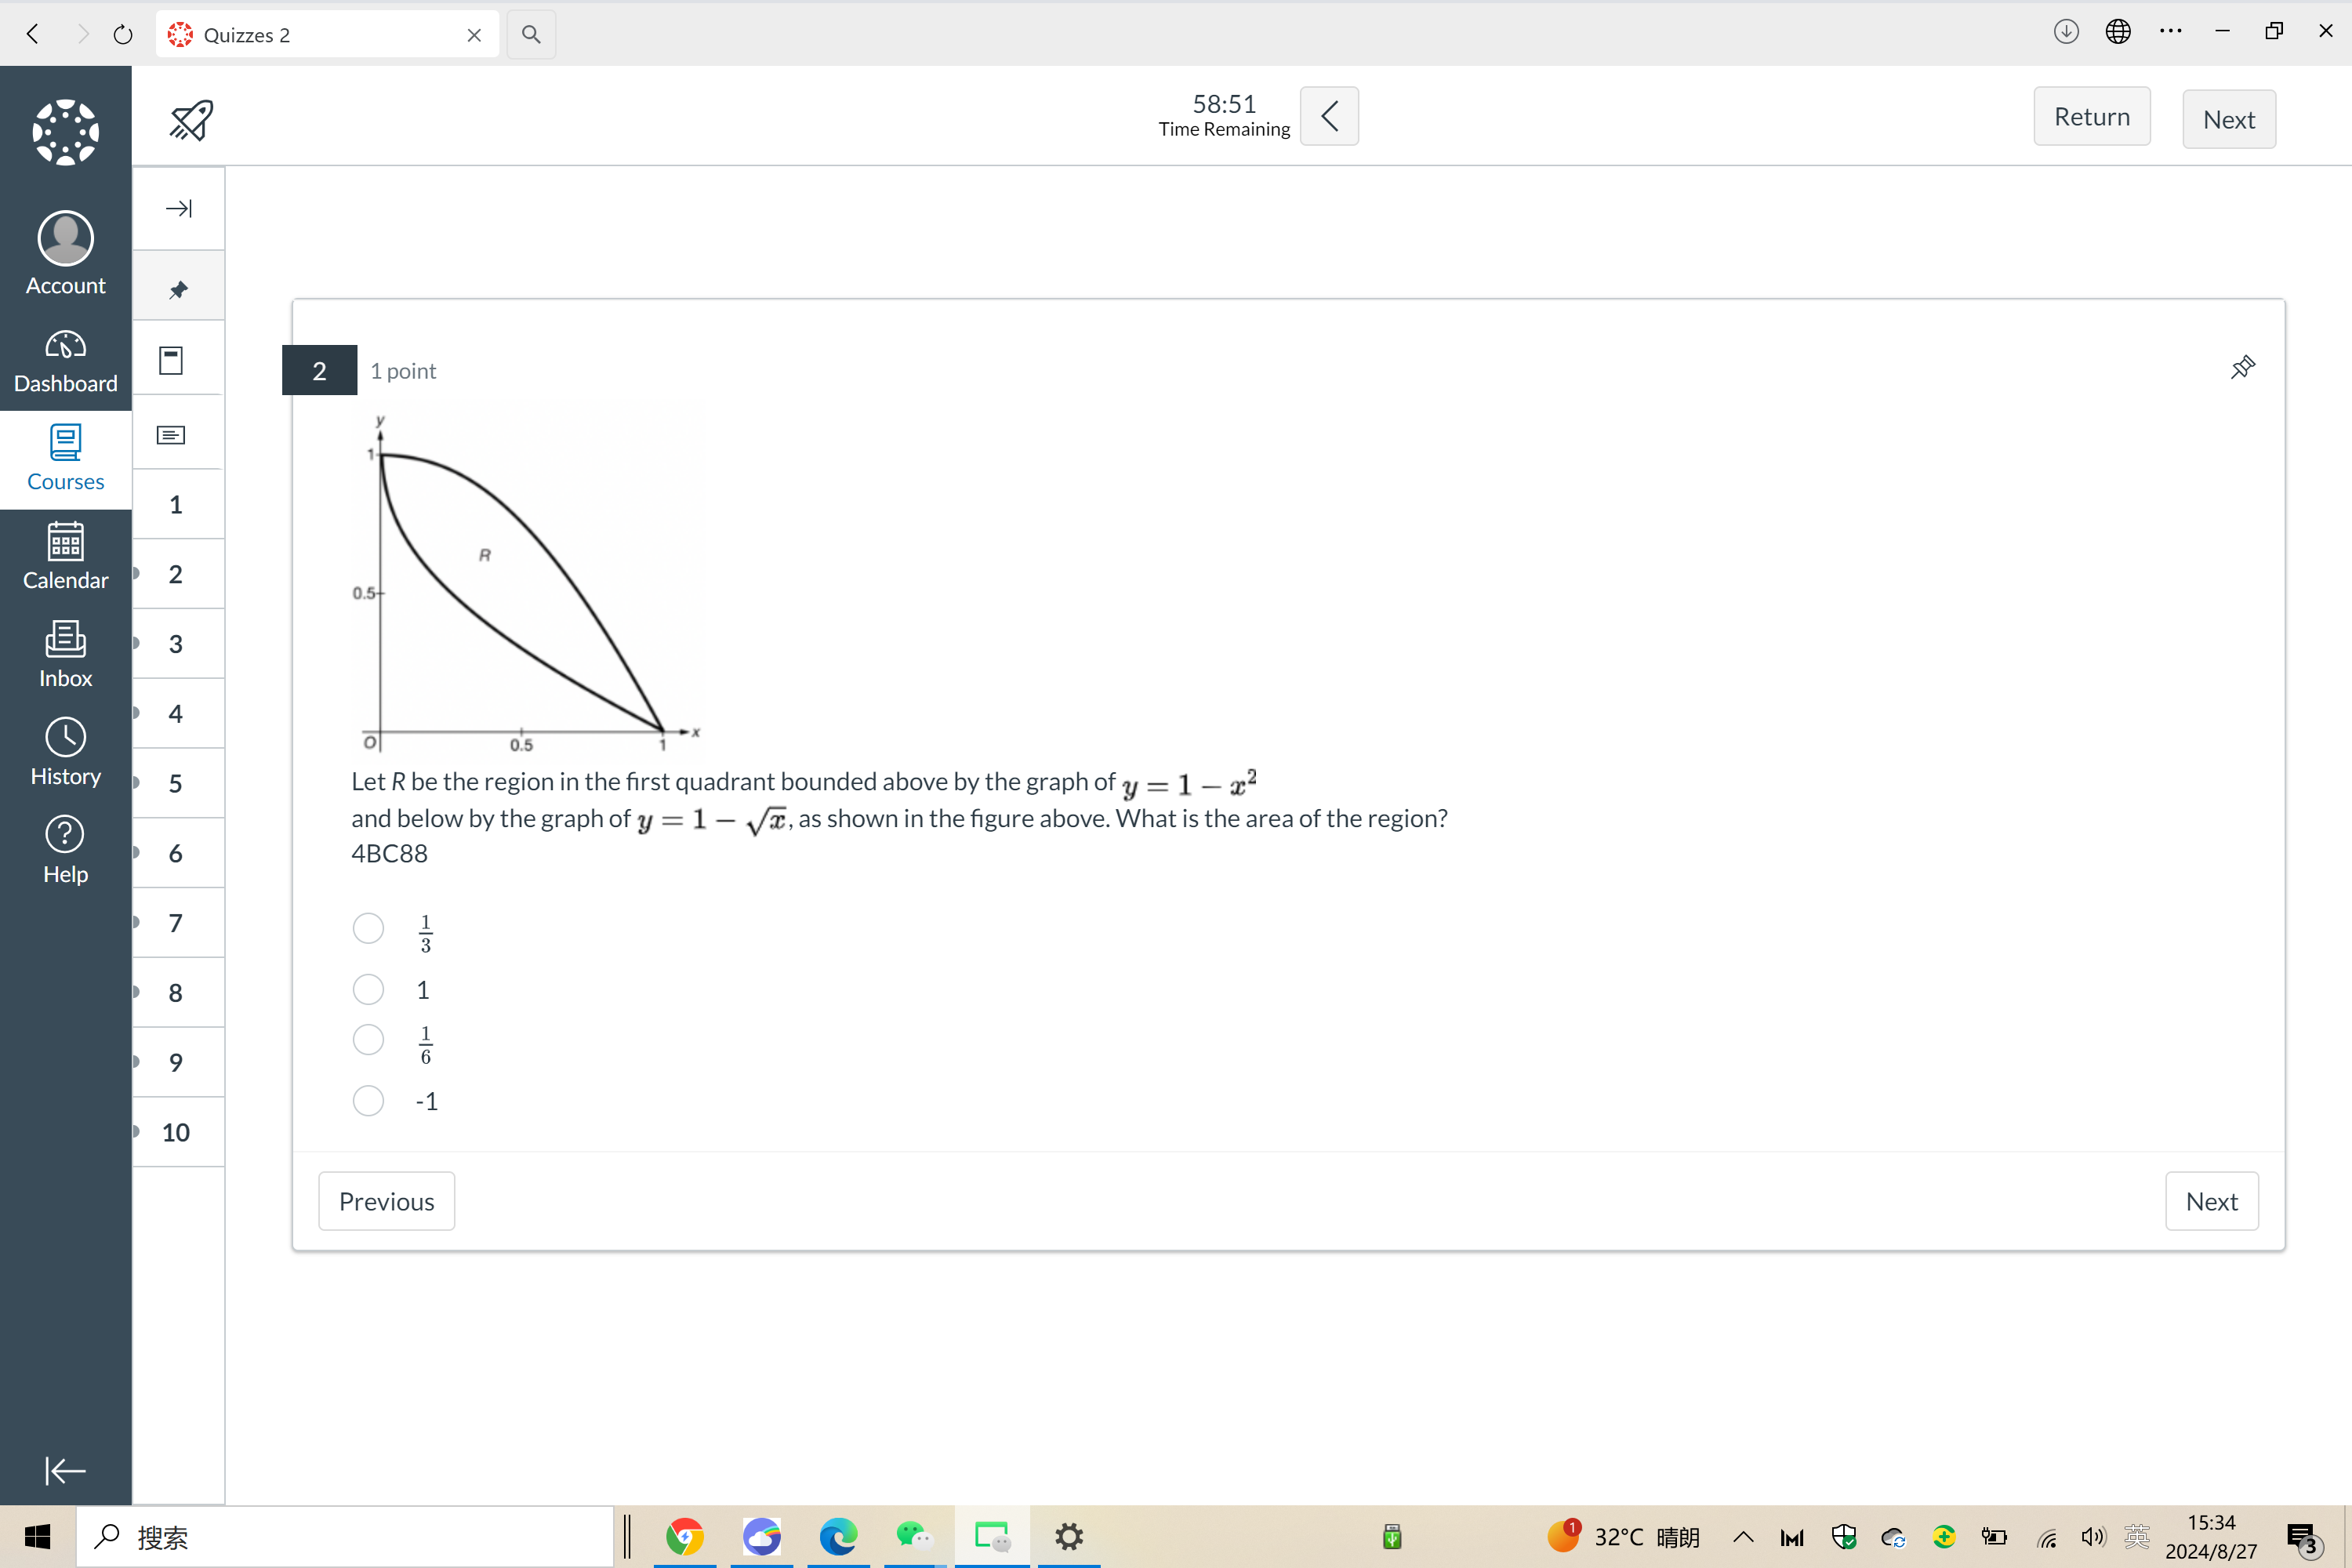Click the pin/bookmark icon top right
Image resolution: width=2352 pixels, height=1568 pixels.
click(x=2241, y=368)
